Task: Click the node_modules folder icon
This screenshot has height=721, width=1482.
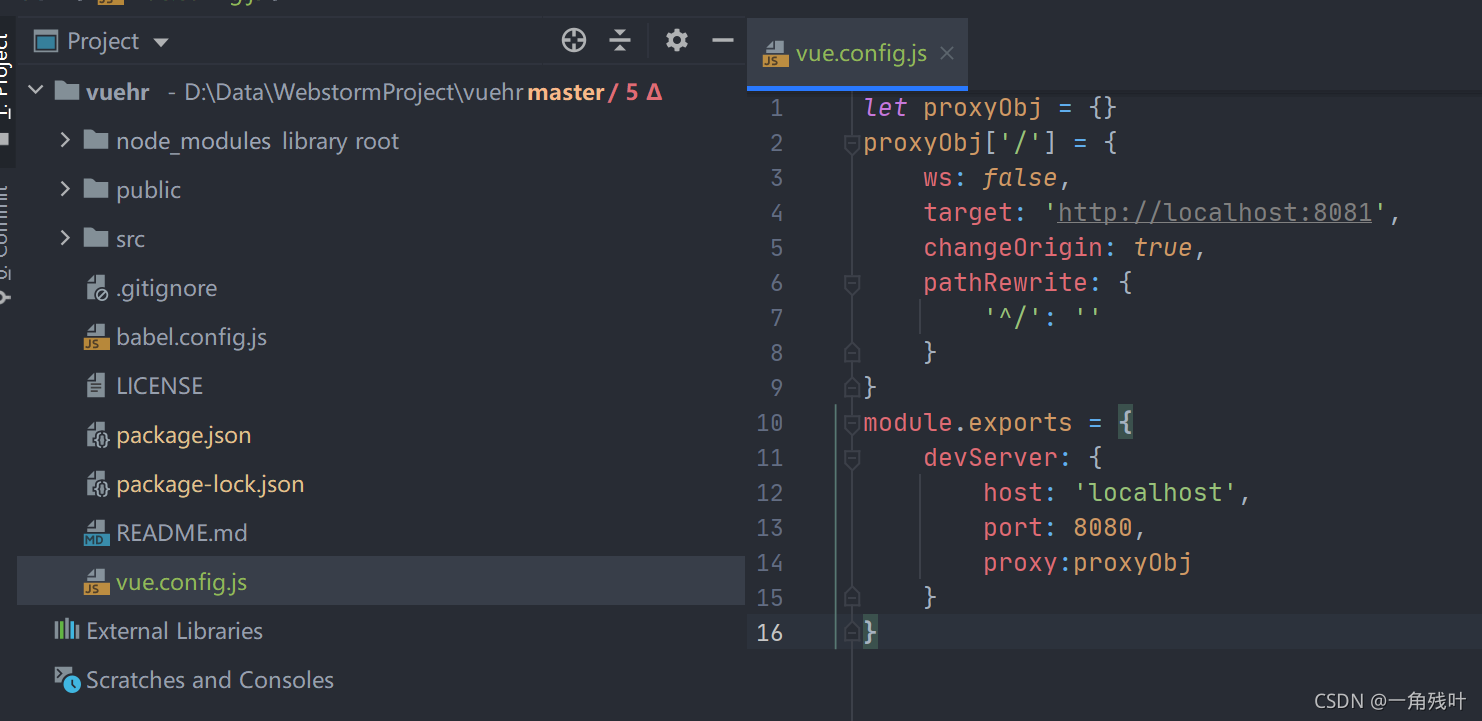Action: pyautogui.click(x=96, y=140)
